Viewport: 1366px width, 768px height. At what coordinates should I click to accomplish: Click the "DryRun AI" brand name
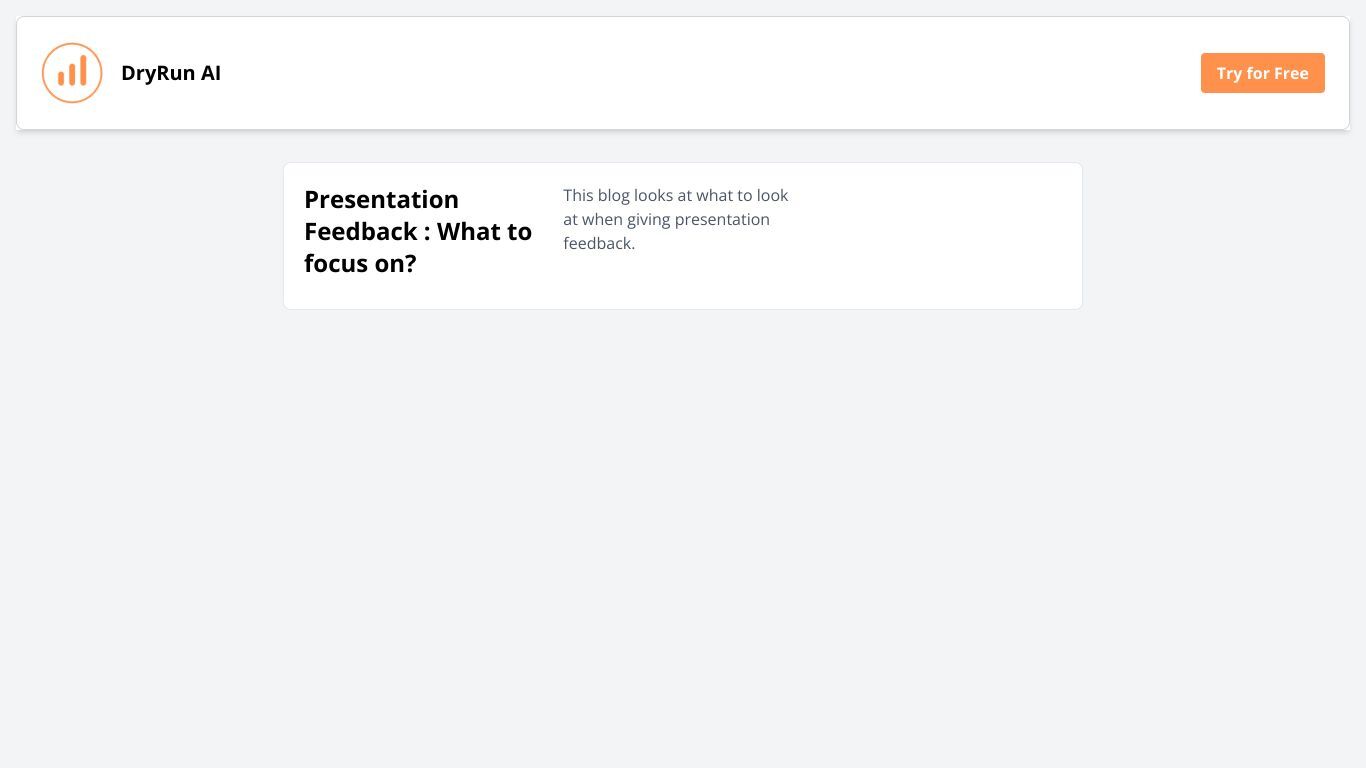coord(171,73)
